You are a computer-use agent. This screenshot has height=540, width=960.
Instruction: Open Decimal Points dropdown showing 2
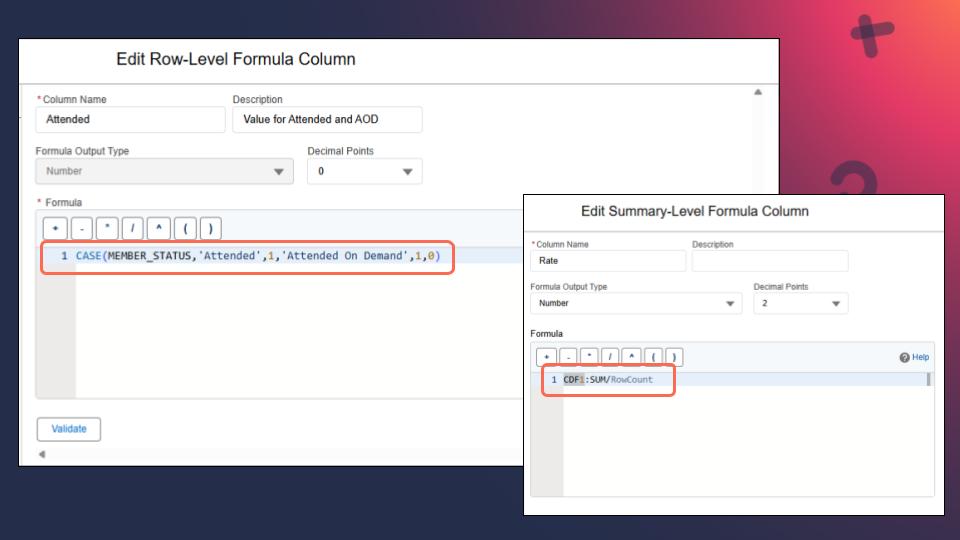(x=800, y=303)
